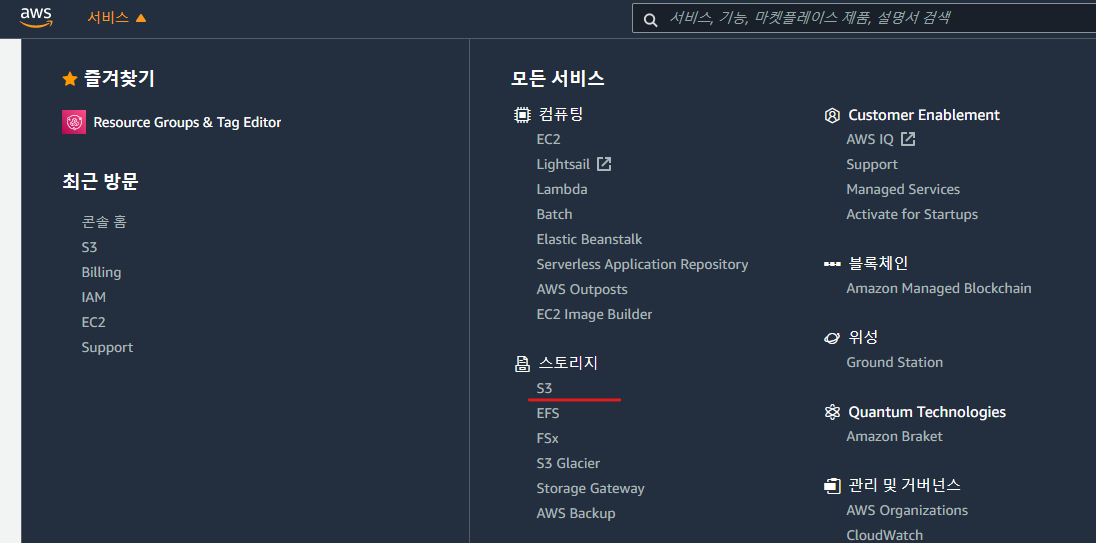Open S3 Glacier service

(568, 463)
